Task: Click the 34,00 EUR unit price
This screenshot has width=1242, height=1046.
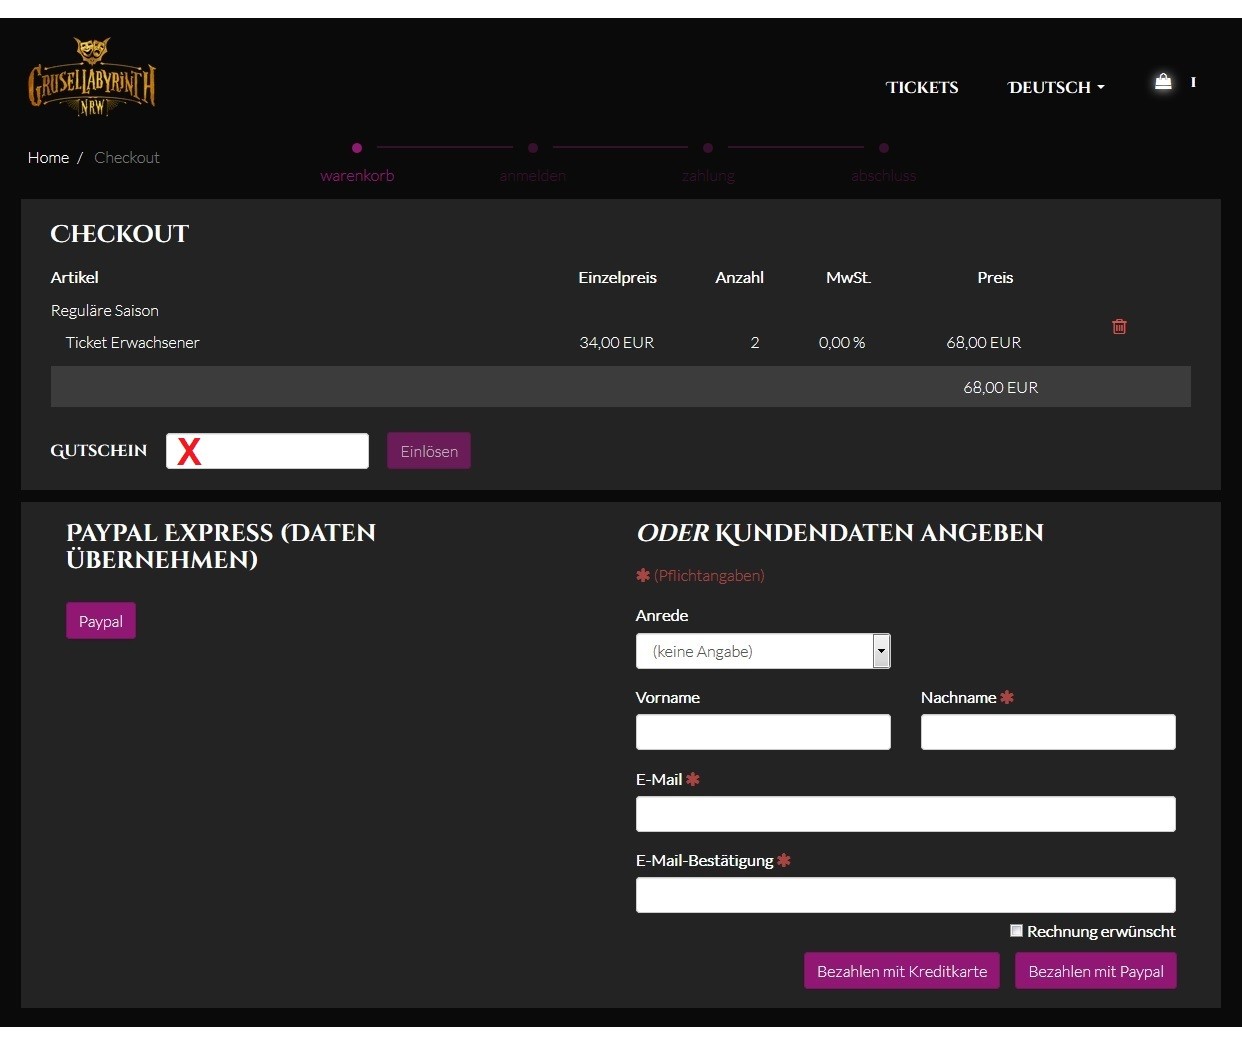Action: (617, 342)
